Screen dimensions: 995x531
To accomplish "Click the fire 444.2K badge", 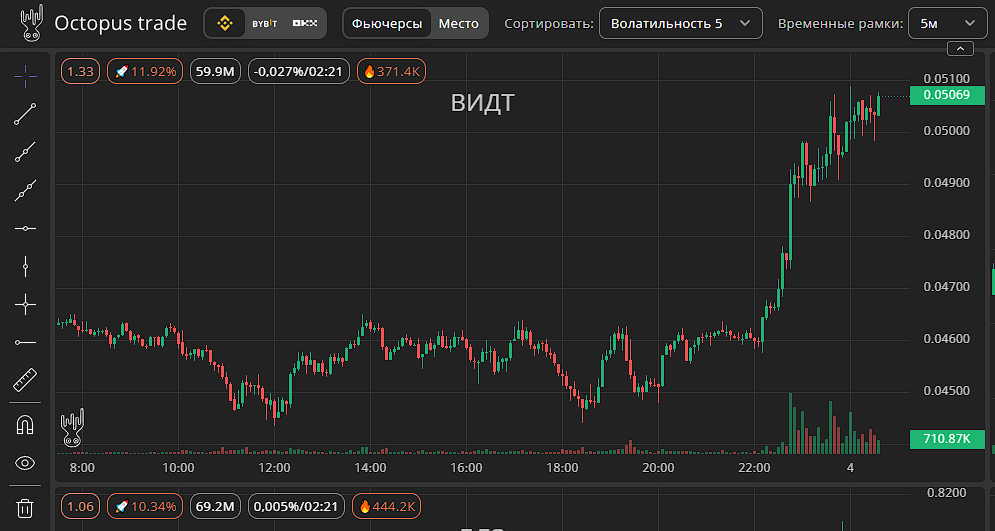I will tap(386, 506).
